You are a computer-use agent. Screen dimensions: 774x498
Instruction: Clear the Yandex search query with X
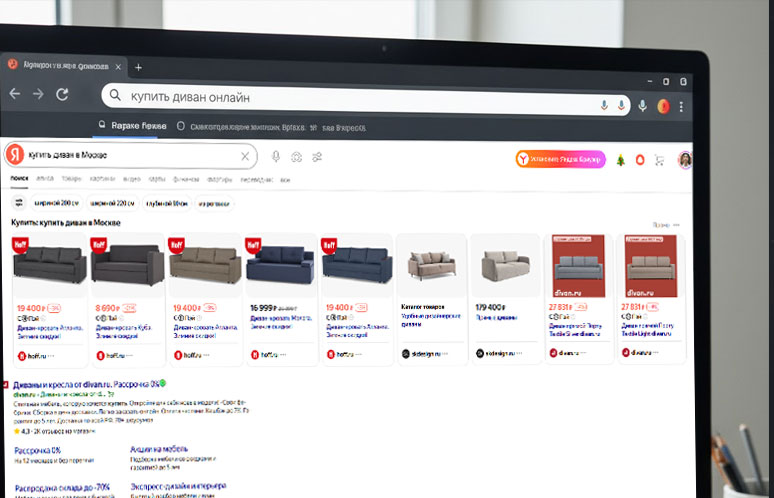(245, 157)
